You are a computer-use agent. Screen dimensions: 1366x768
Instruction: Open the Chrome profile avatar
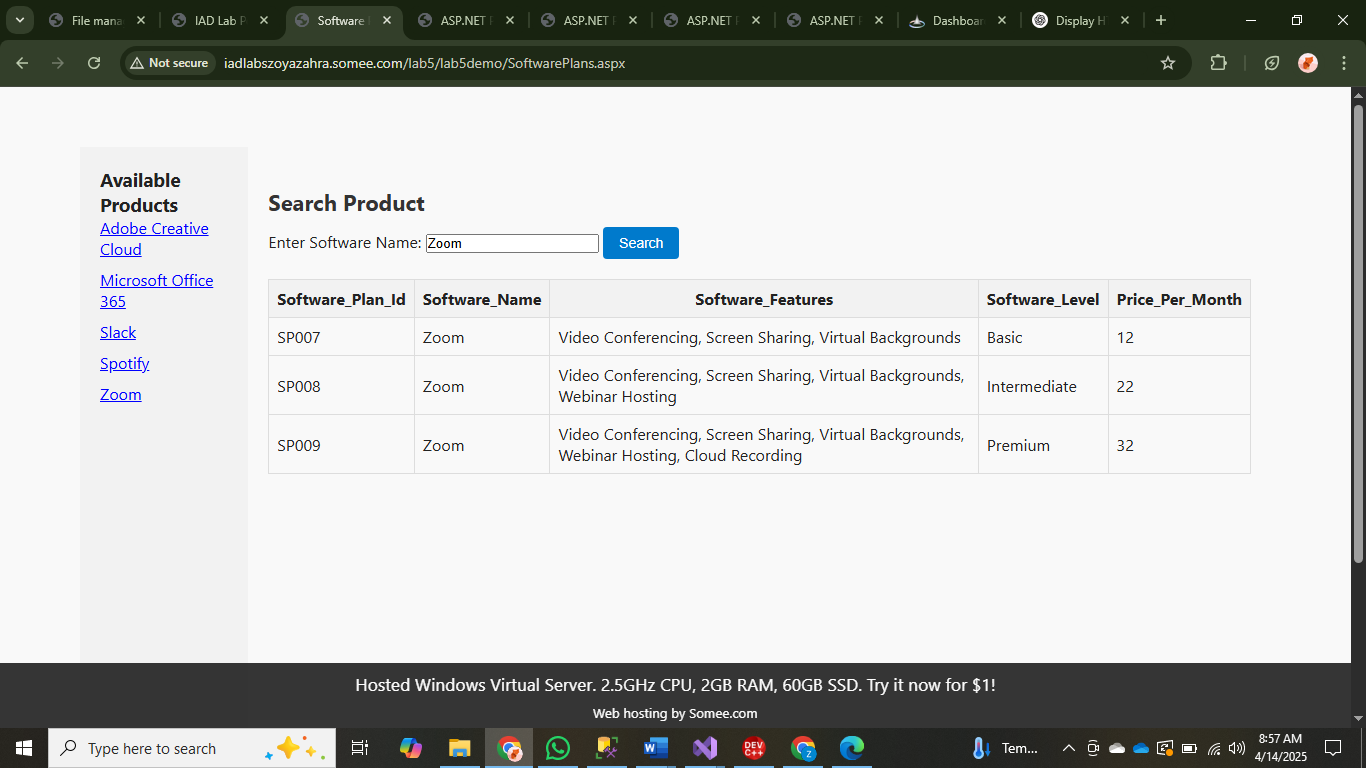pos(1308,63)
